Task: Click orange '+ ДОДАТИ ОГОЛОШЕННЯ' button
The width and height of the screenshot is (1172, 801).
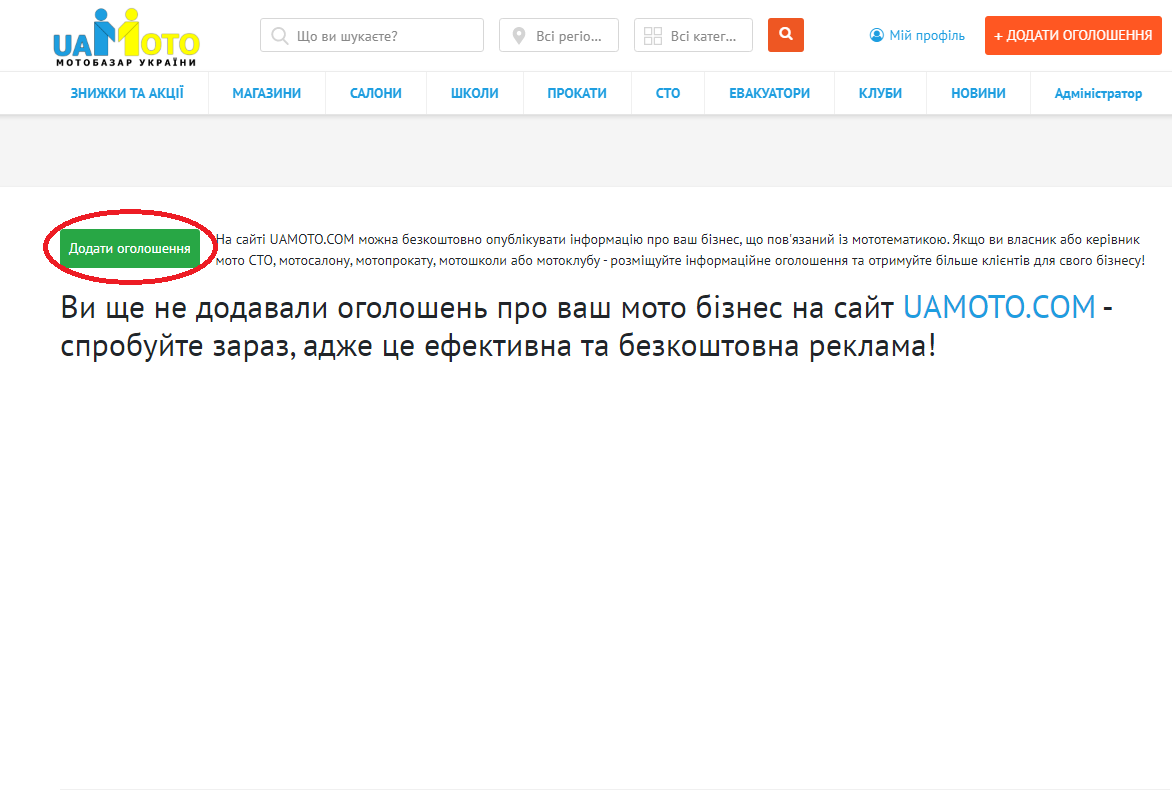Action: (x=1073, y=35)
